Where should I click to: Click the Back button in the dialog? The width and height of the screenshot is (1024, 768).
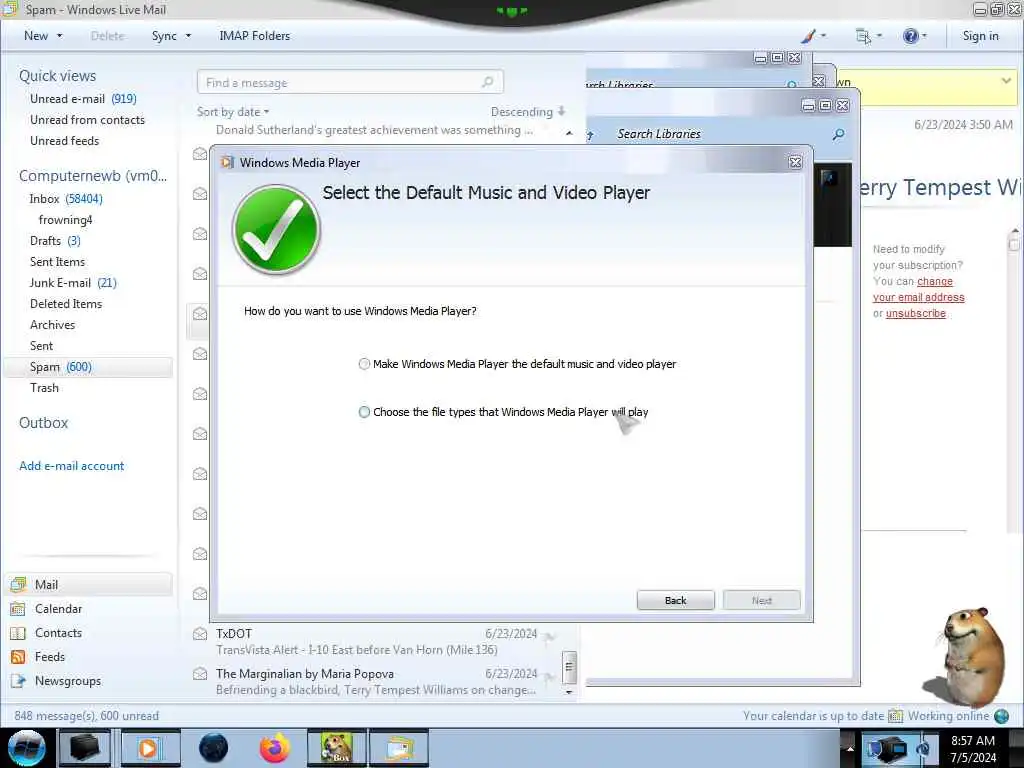[675, 600]
